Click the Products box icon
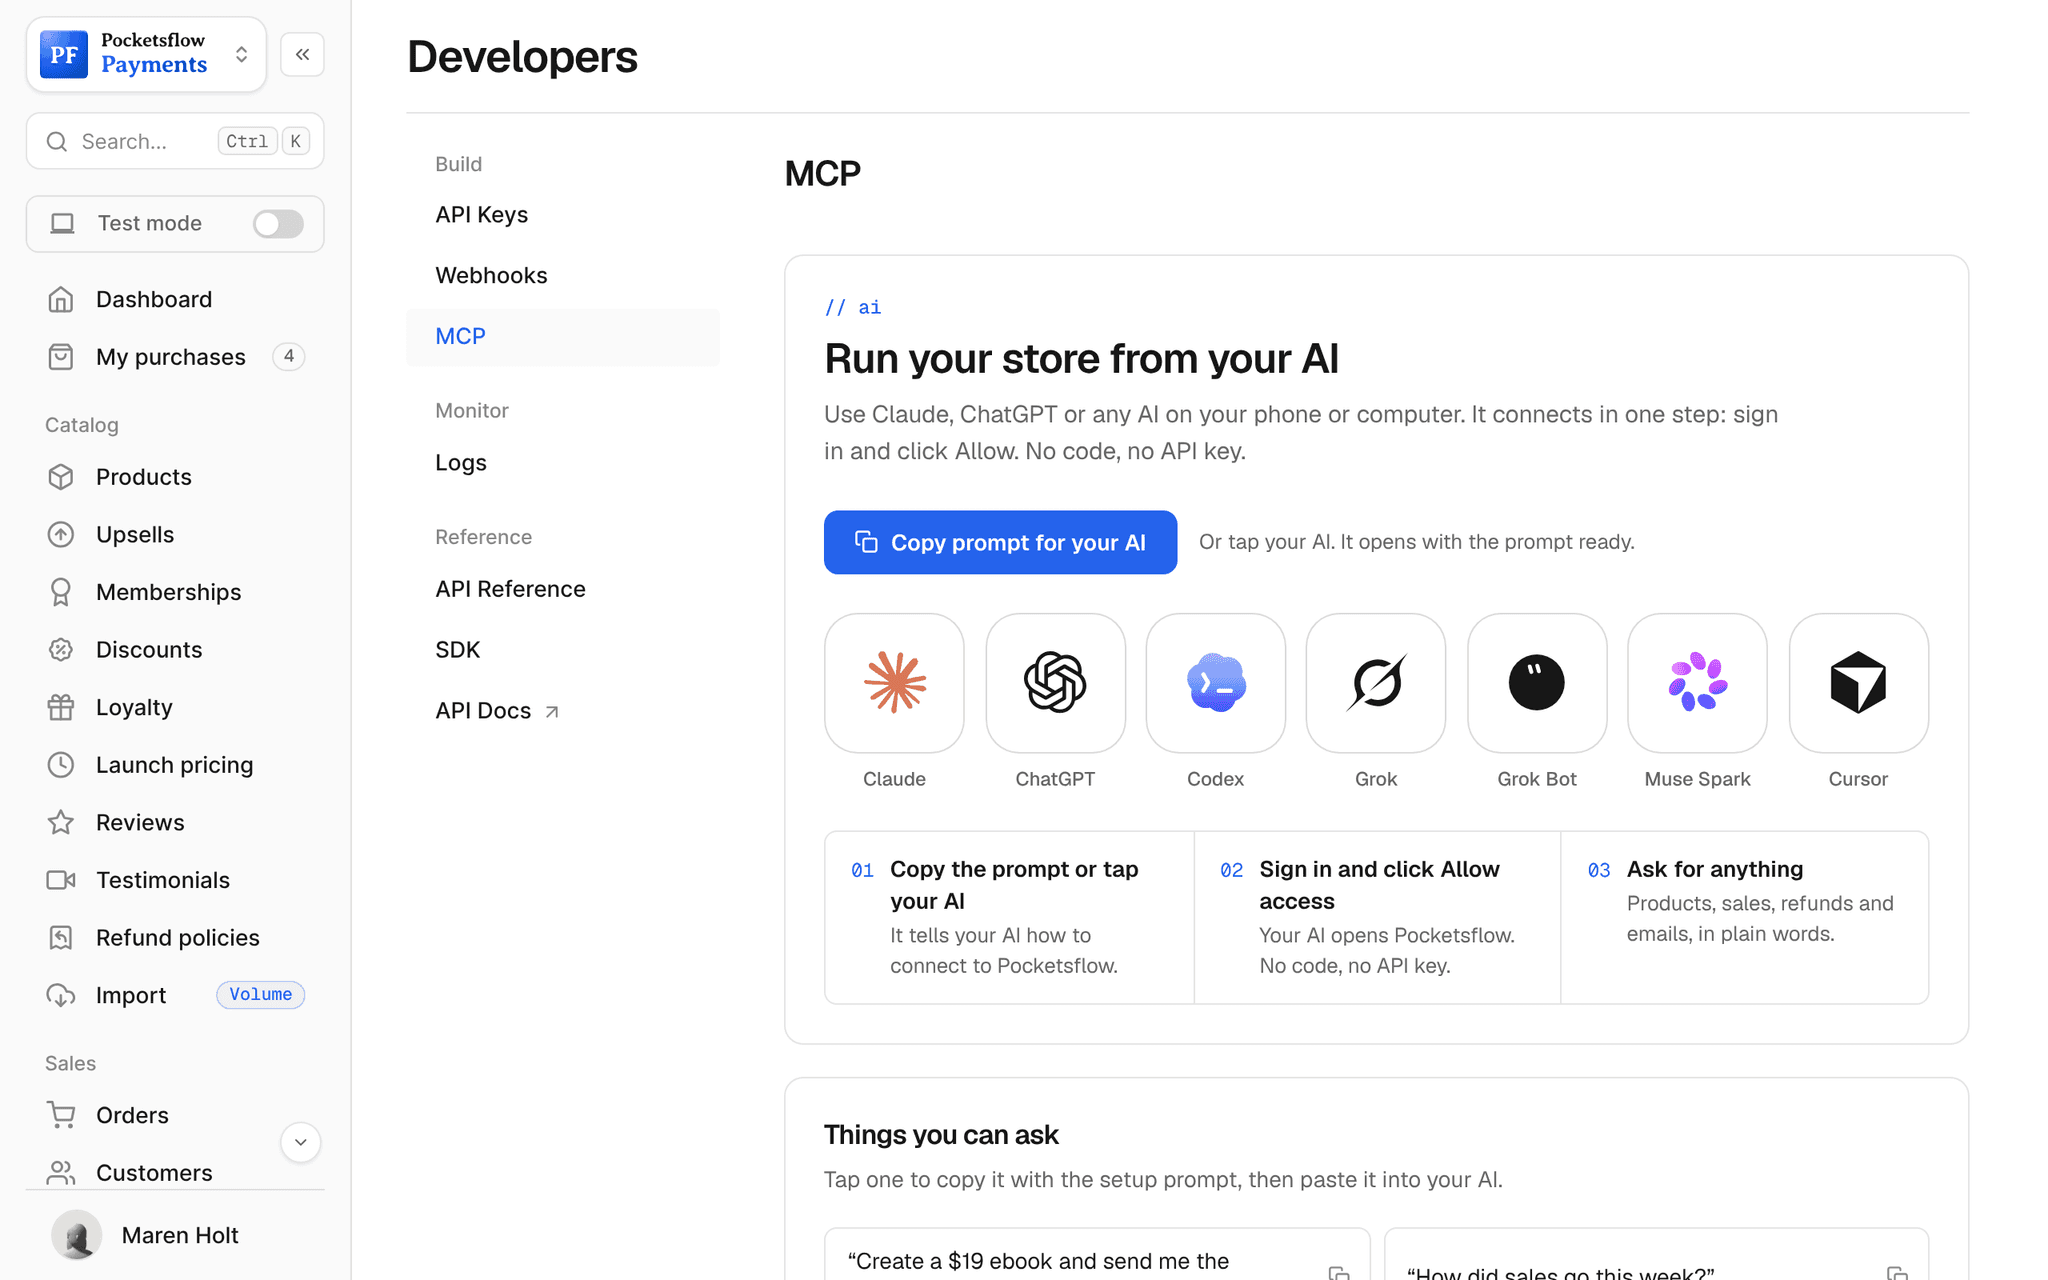Viewport: 2048px width, 1280px height. tap(61, 477)
